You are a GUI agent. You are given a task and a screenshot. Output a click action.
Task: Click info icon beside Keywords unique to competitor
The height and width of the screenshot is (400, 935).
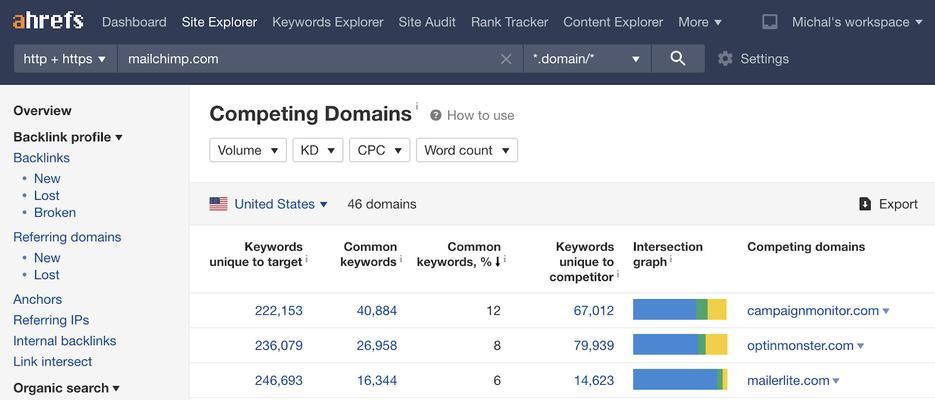[x=618, y=274]
